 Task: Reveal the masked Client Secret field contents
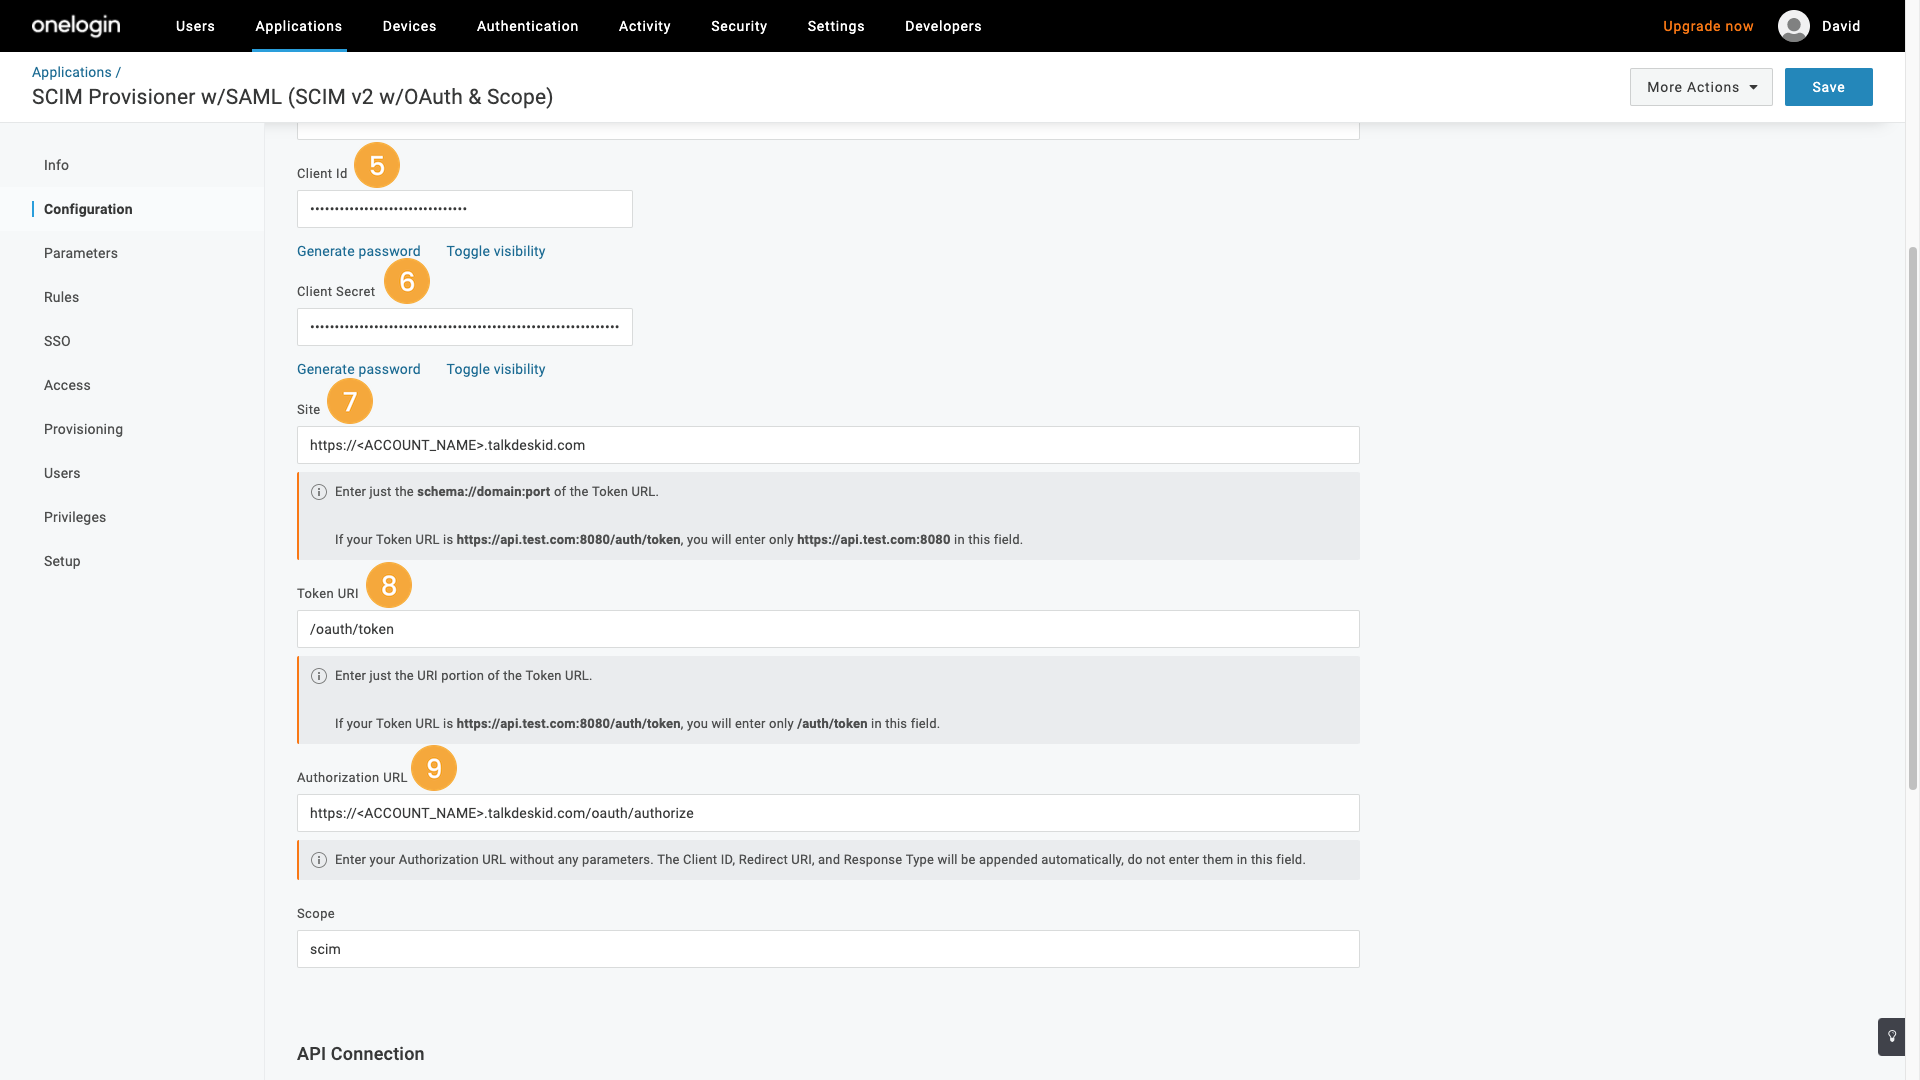point(495,369)
